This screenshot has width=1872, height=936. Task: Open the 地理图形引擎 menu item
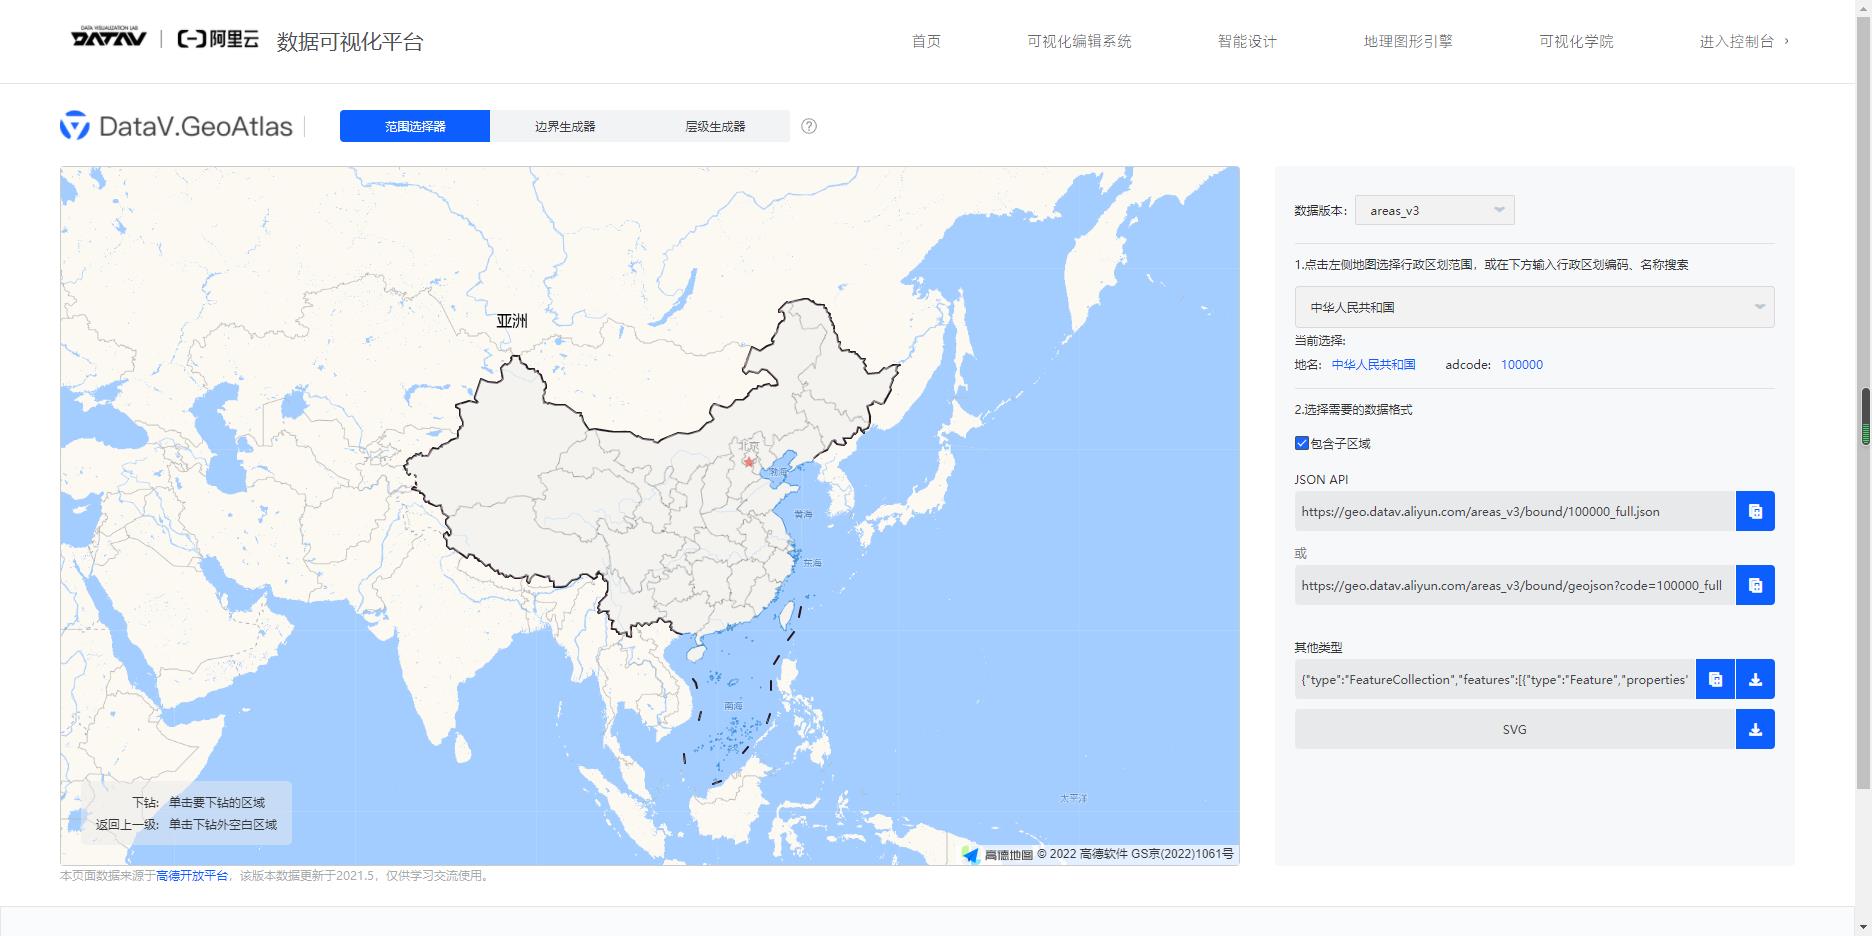(1409, 41)
